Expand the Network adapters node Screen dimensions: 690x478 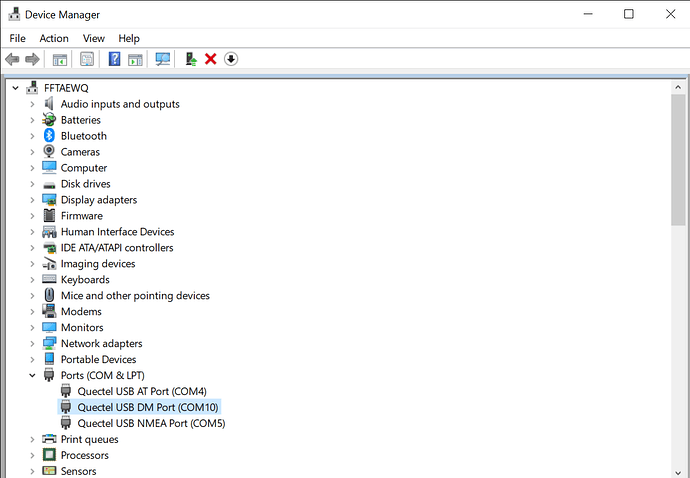(x=32, y=344)
